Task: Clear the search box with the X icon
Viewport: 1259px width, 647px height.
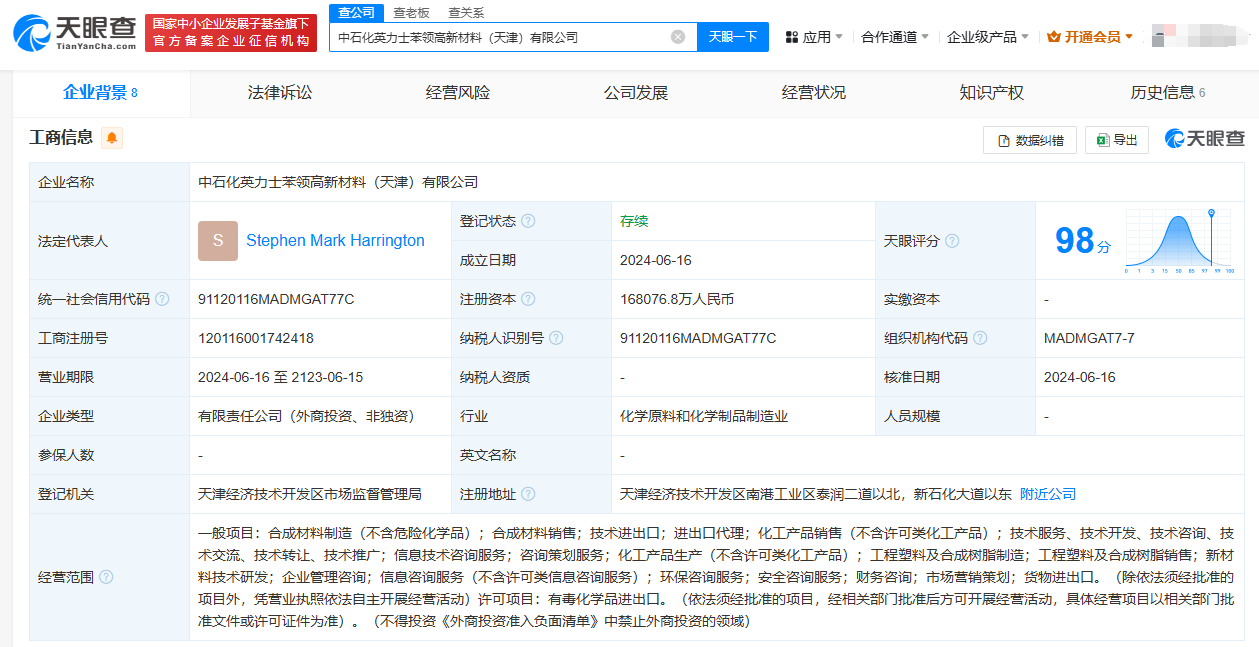Action: click(678, 37)
